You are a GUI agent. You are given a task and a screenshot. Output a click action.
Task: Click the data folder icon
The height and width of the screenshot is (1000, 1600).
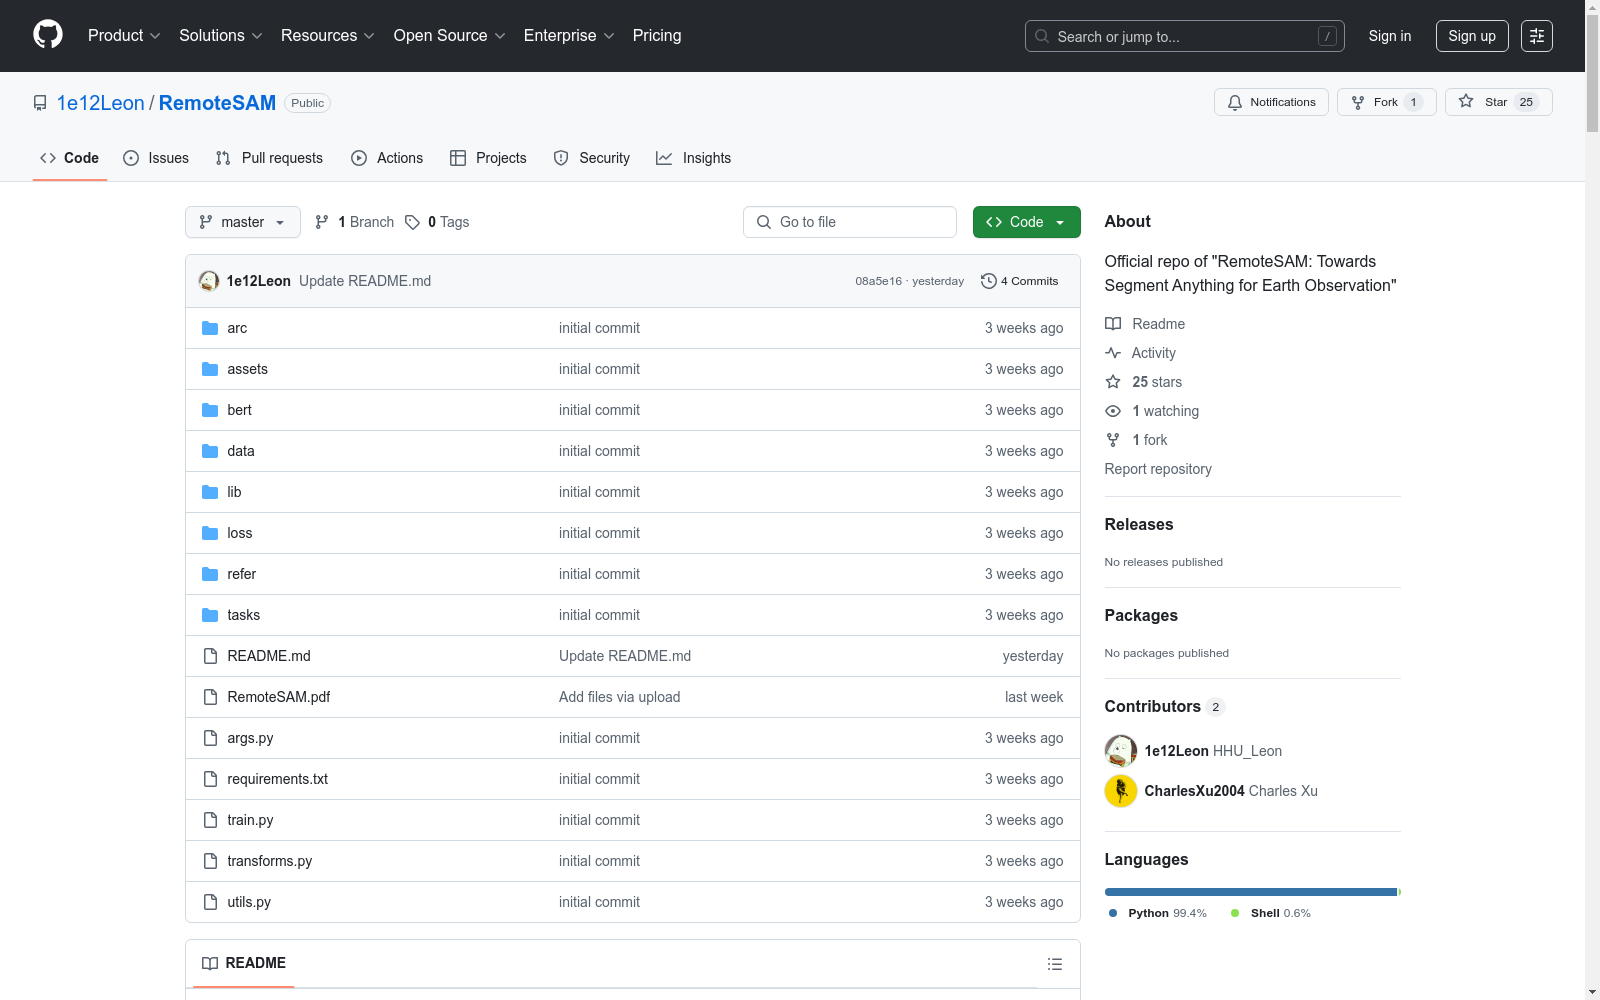(210, 451)
